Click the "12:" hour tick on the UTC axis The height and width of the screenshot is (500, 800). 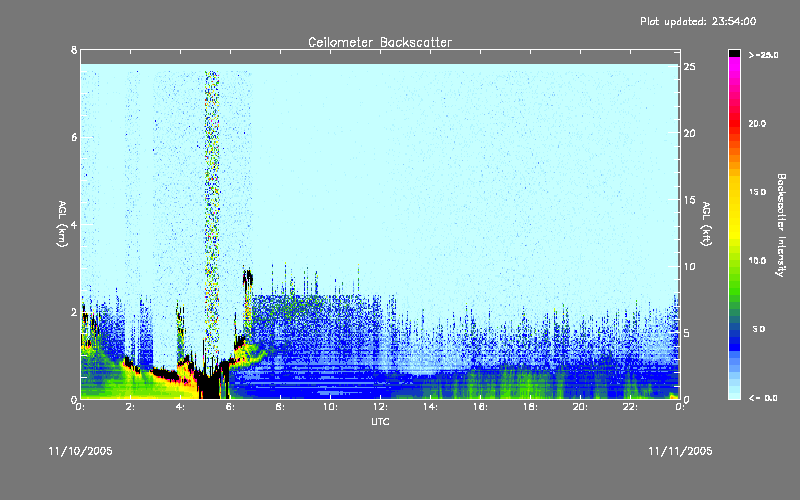click(380, 407)
